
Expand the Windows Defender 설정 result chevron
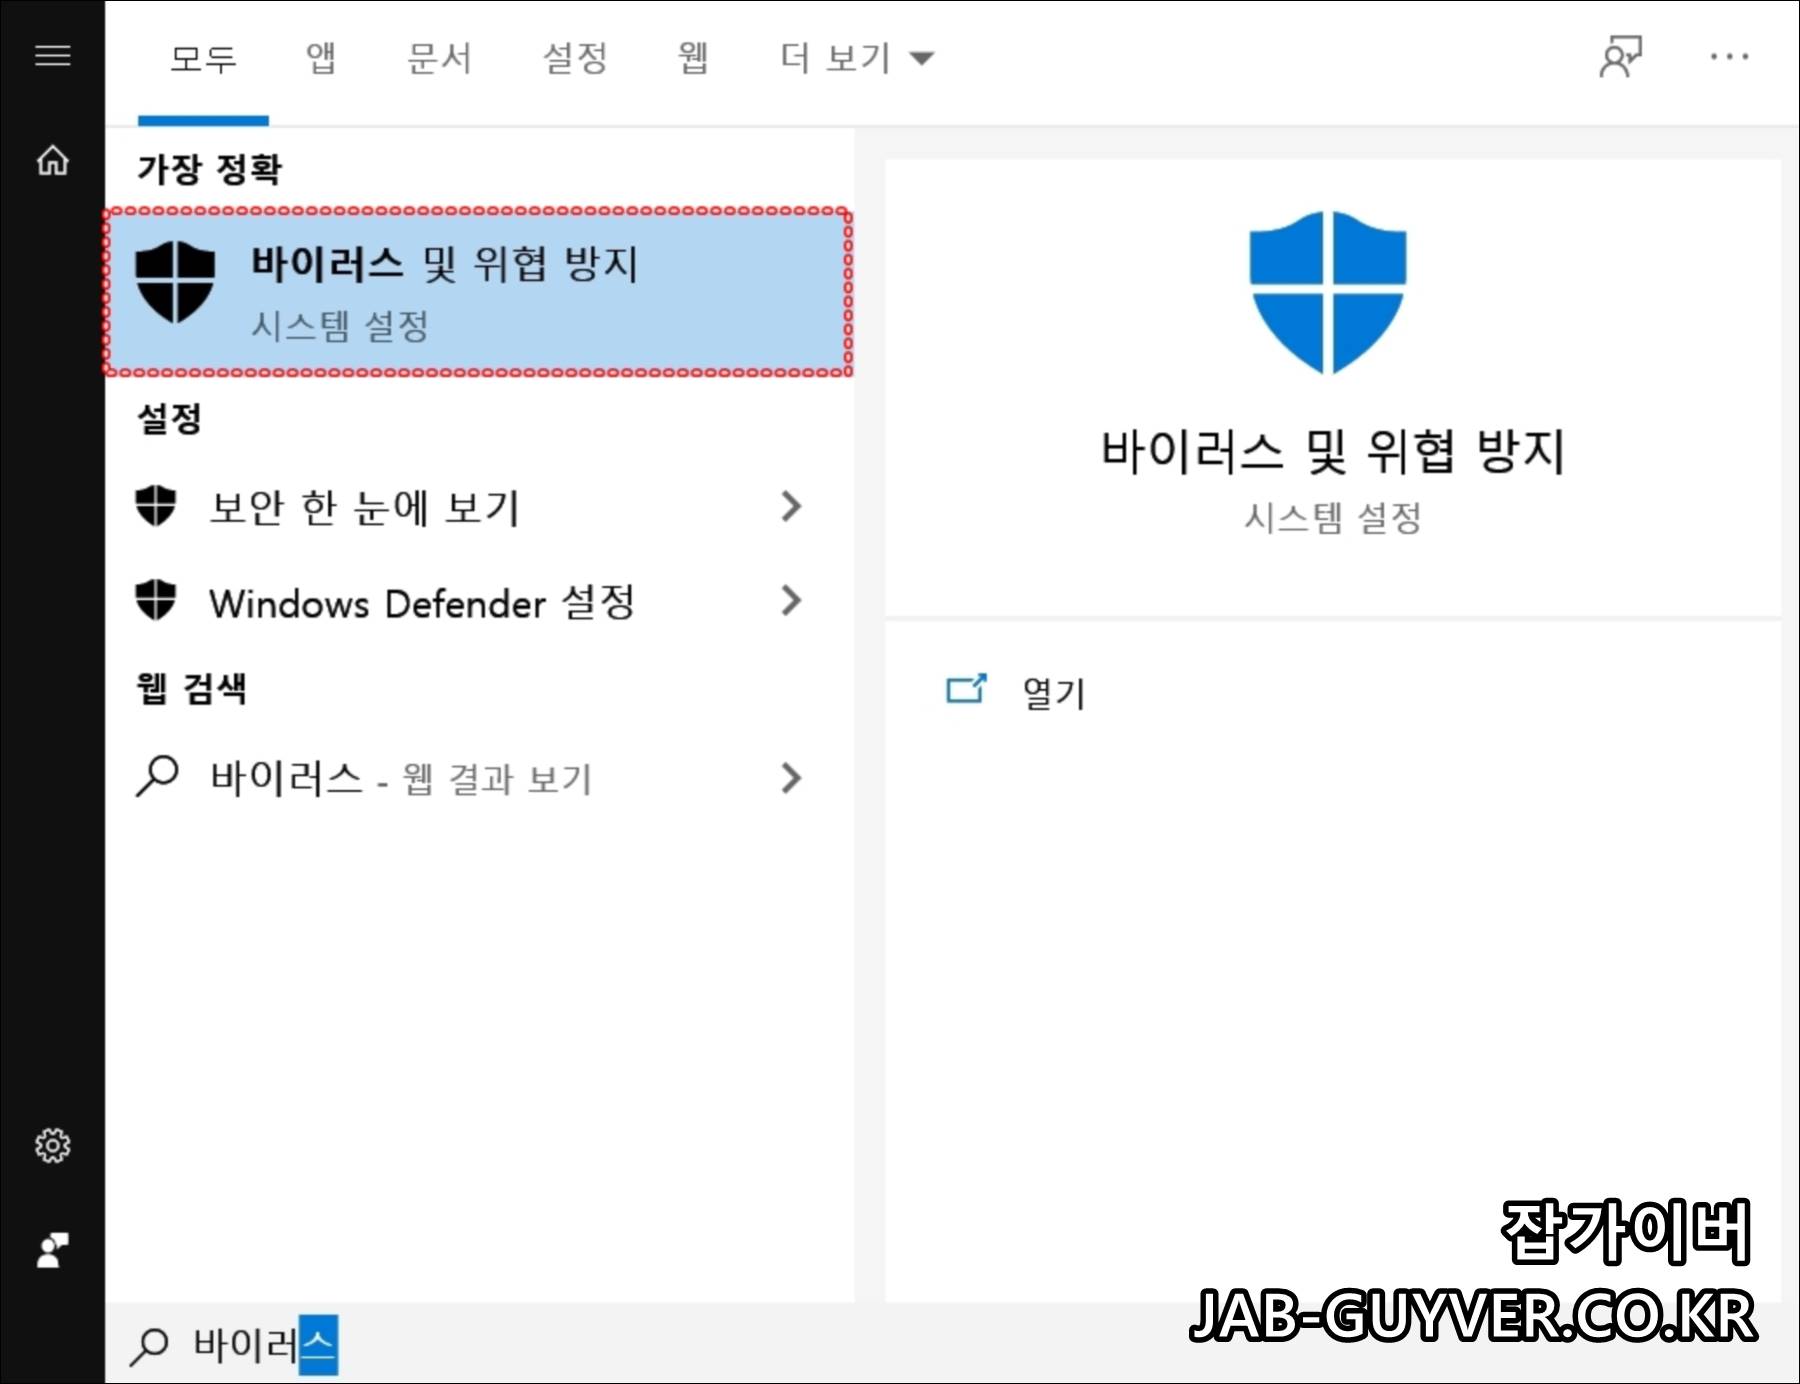click(792, 602)
